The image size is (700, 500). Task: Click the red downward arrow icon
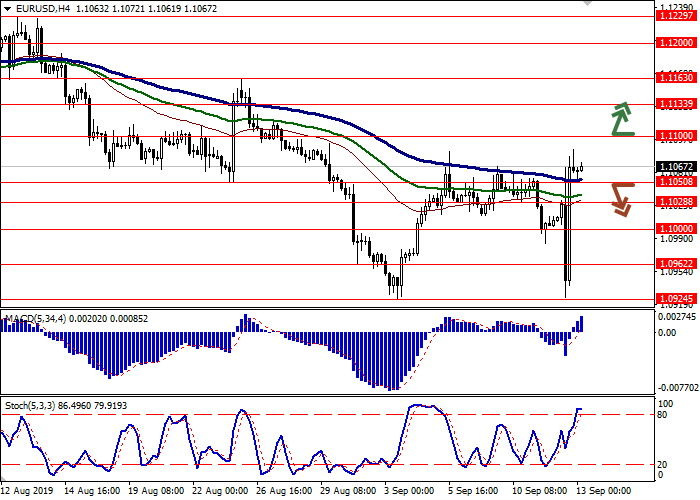point(623,198)
